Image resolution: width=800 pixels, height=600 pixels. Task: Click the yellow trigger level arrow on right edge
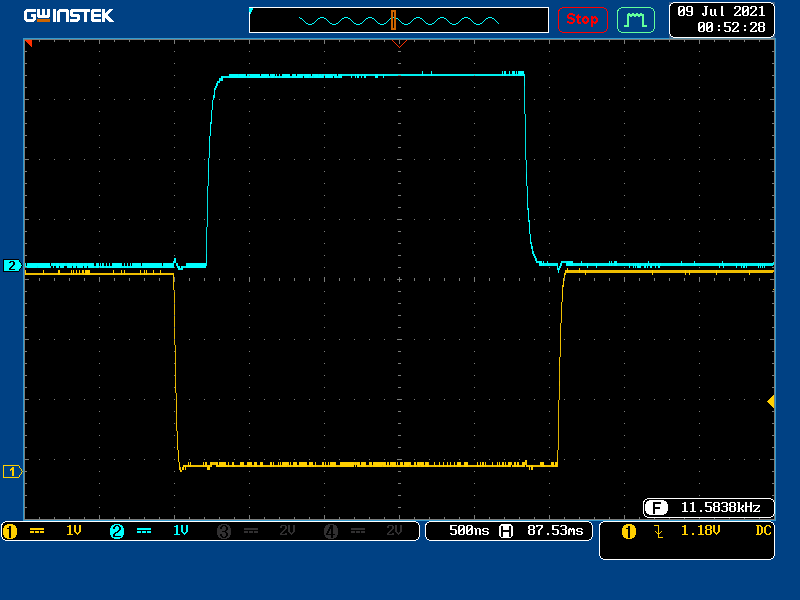coord(770,401)
